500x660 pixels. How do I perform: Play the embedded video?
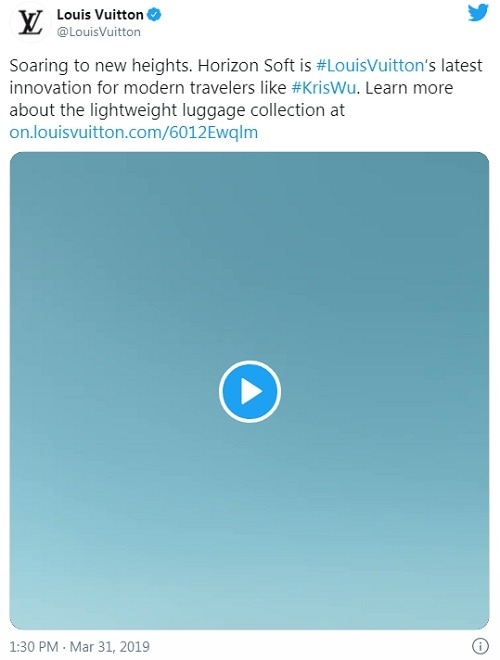250,391
